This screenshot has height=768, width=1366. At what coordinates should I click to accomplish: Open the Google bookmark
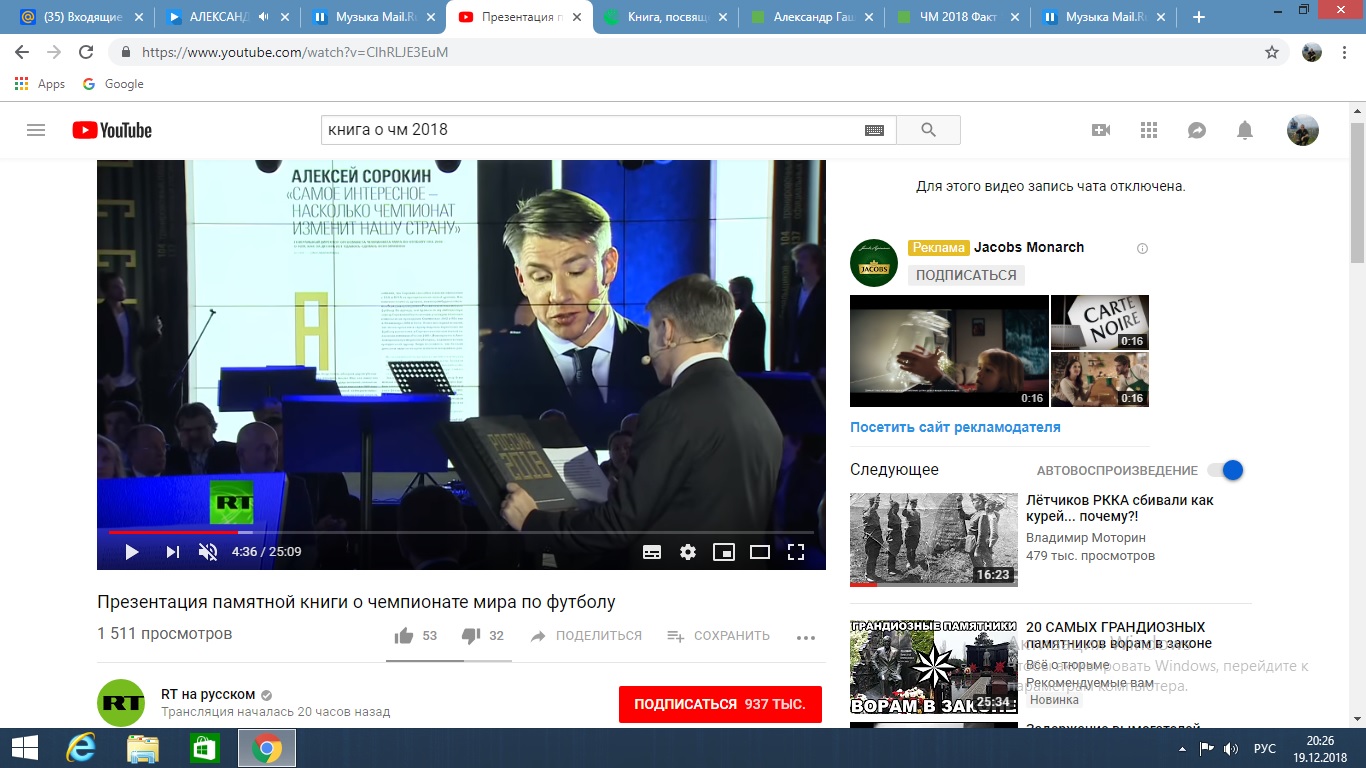[112, 84]
